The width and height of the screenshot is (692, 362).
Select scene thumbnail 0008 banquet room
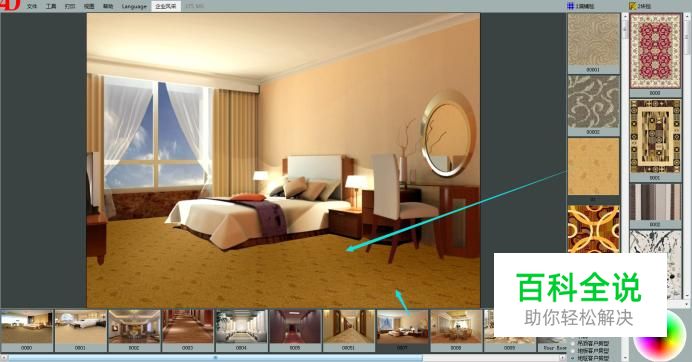456,330
